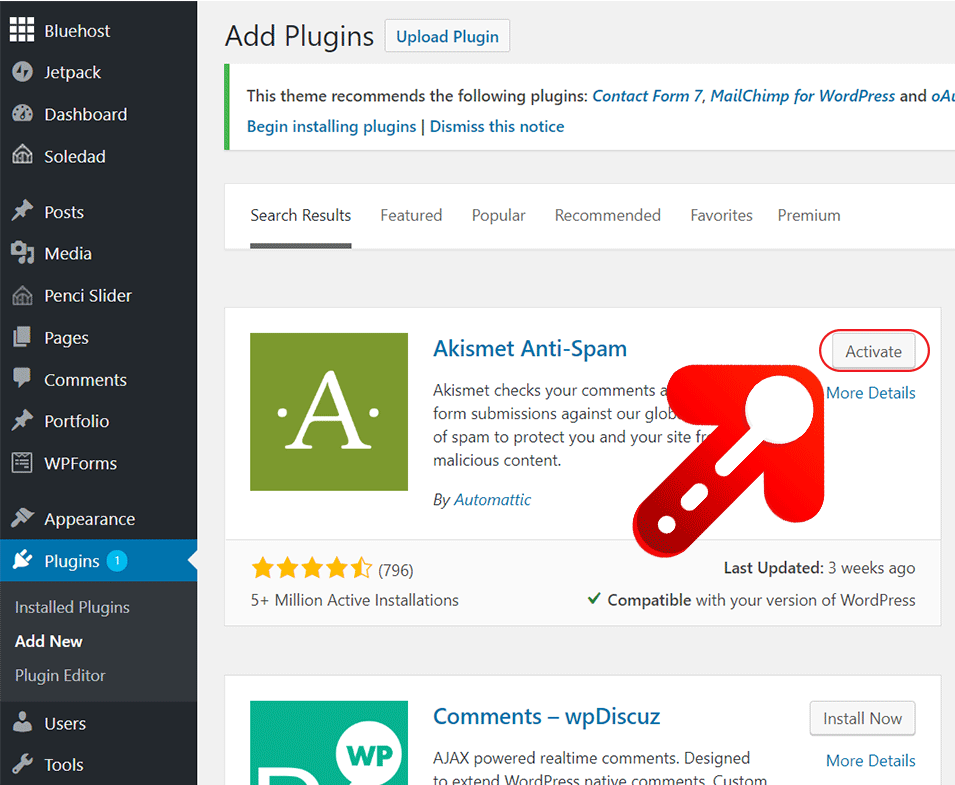Open the WPForms menu label
This screenshot has height=785, width=955.
tap(80, 463)
